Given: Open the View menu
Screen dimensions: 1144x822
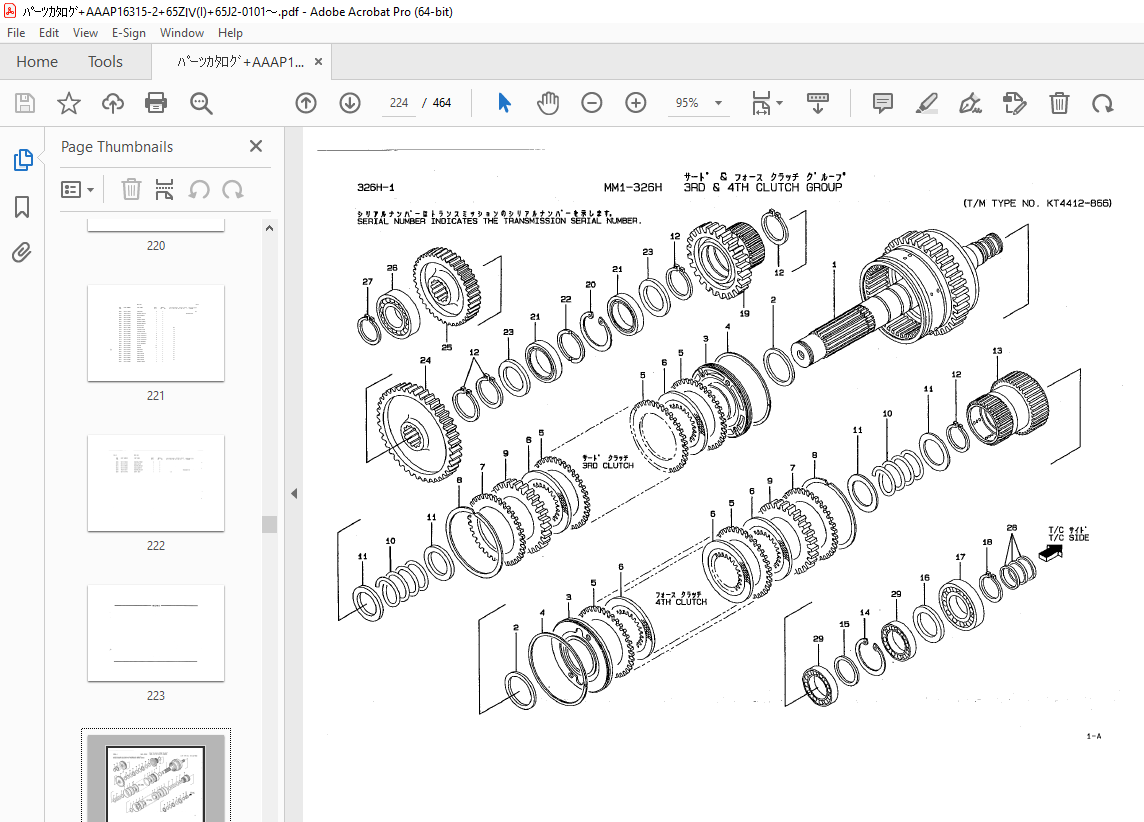Looking at the screenshot, I should coord(85,33).
